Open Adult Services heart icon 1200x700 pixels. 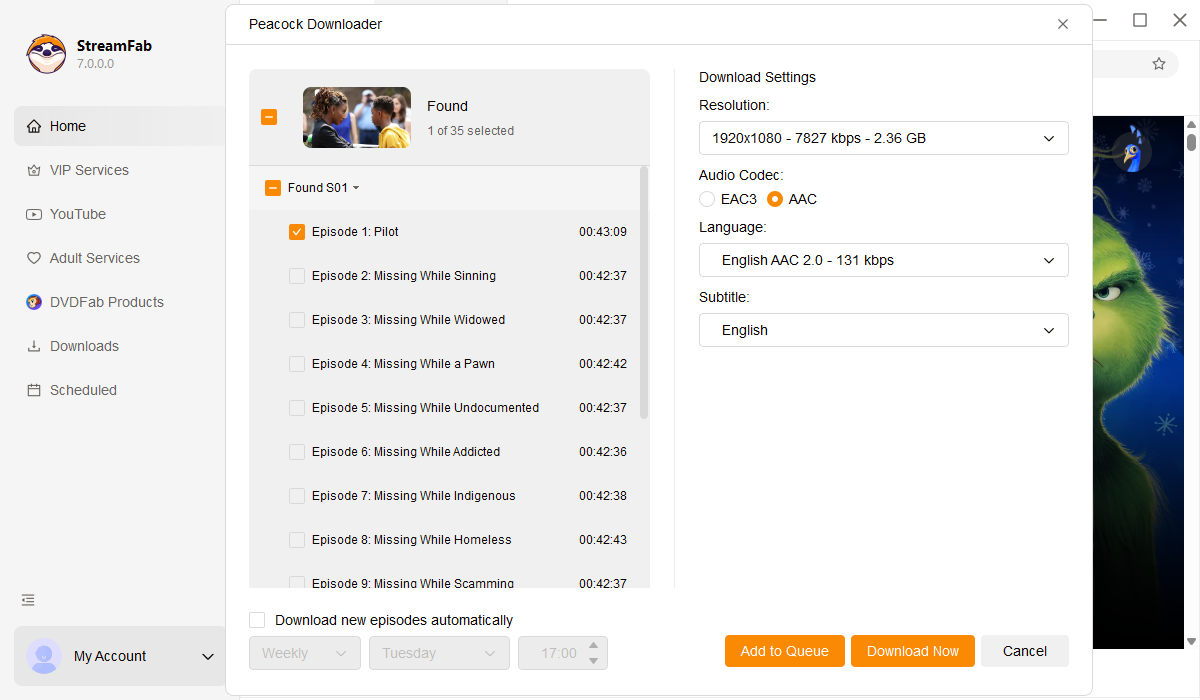tap(34, 259)
